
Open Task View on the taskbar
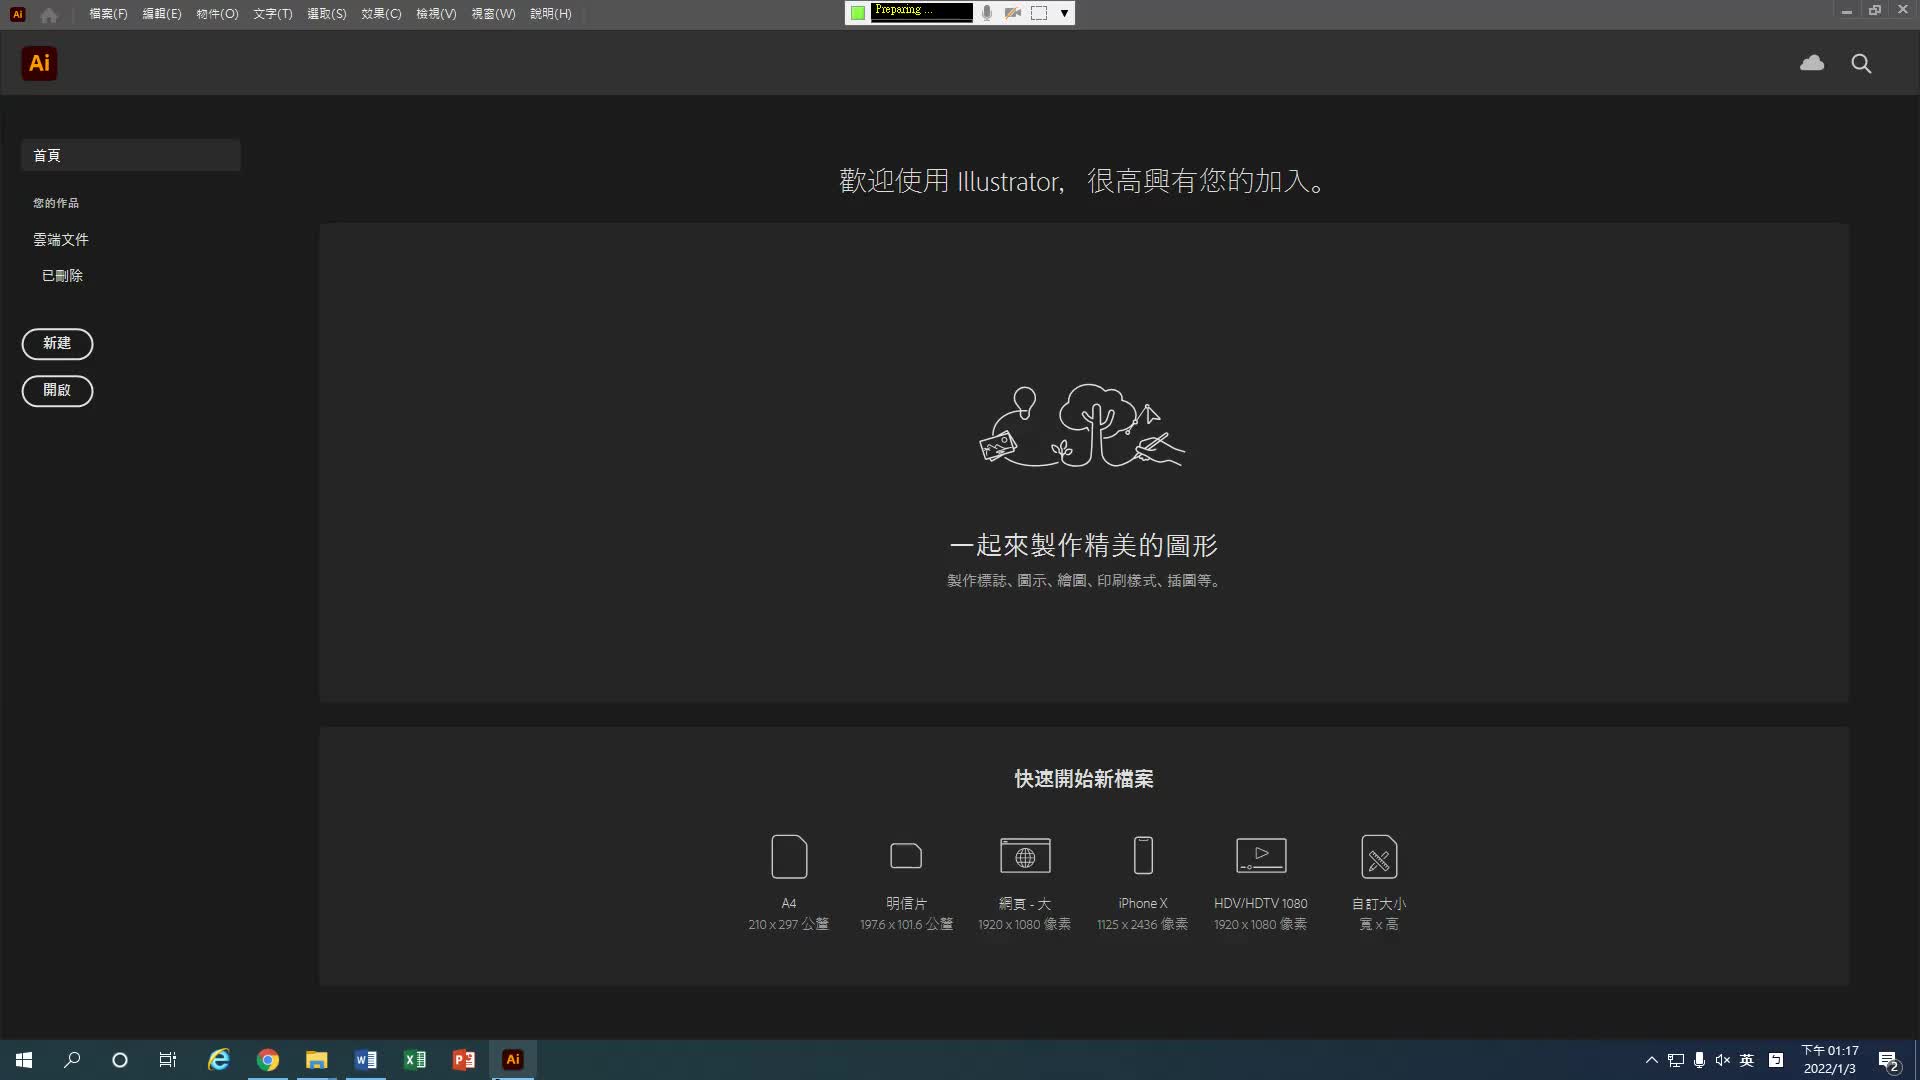point(168,1060)
